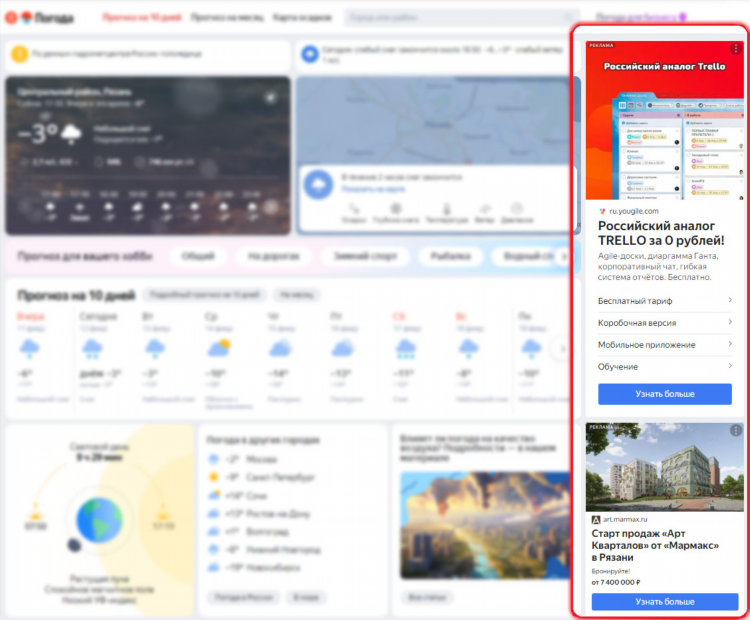
Task: Click Подробный прогноз на 10 дней chip
Action: pyautogui.click(x=205, y=295)
